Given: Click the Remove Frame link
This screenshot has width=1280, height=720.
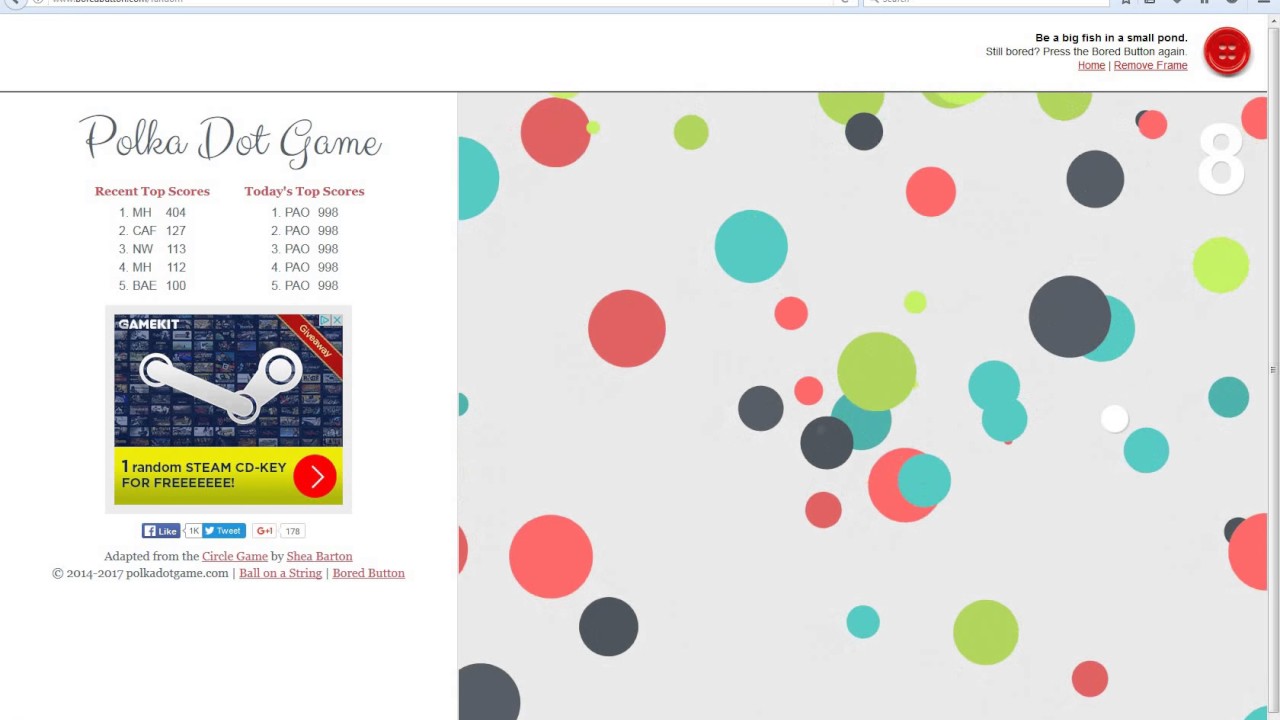Looking at the screenshot, I should pos(1150,65).
